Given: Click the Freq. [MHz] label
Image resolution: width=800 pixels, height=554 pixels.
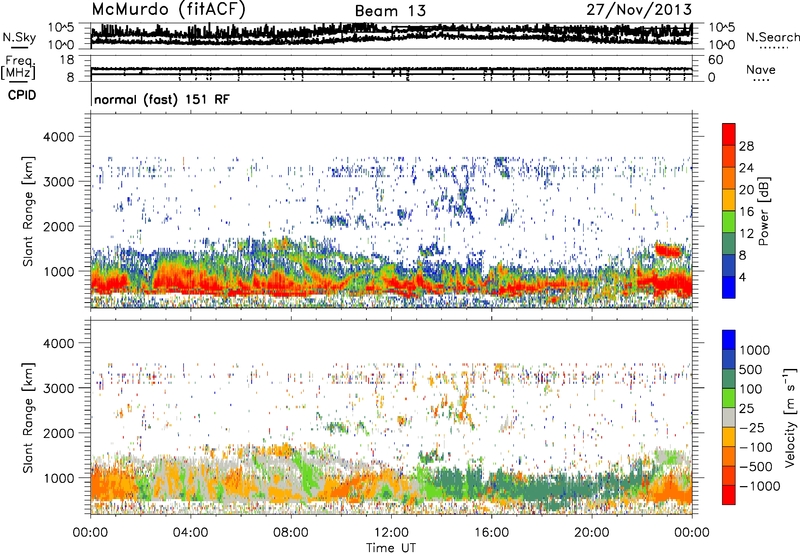Looking at the screenshot, I should [x=18, y=67].
